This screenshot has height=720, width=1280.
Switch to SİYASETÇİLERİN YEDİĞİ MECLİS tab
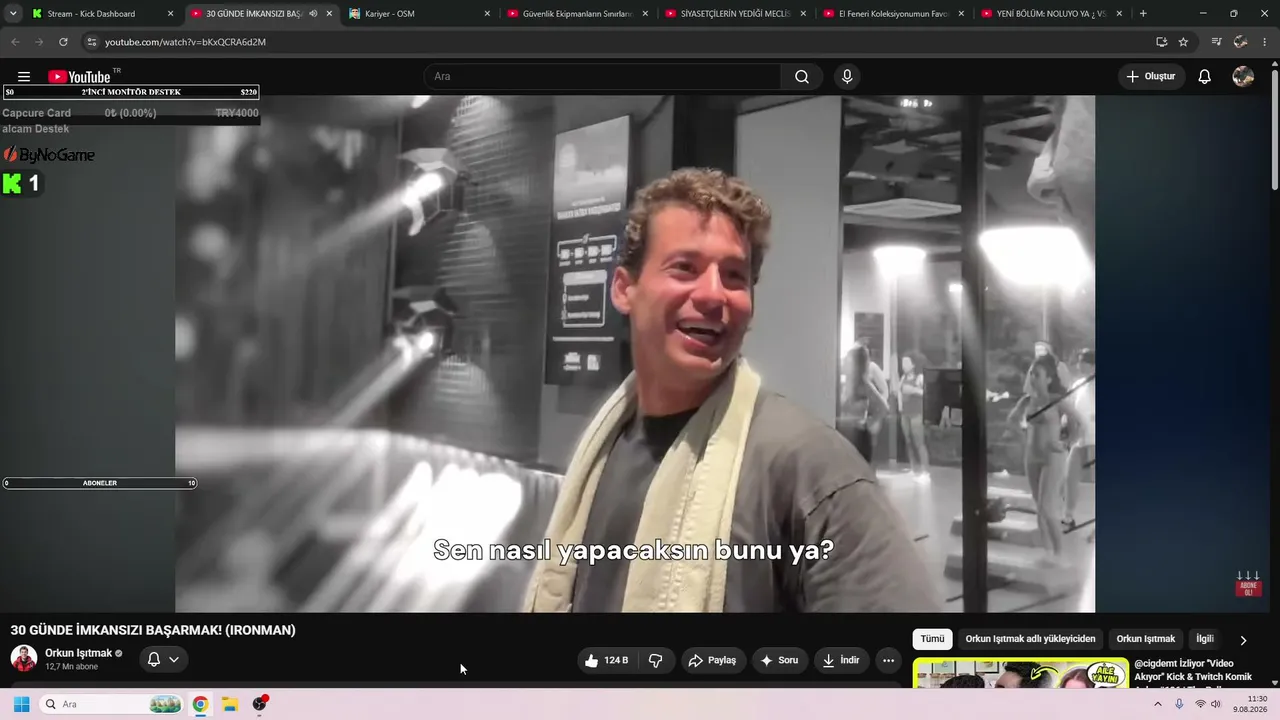[x=736, y=14]
